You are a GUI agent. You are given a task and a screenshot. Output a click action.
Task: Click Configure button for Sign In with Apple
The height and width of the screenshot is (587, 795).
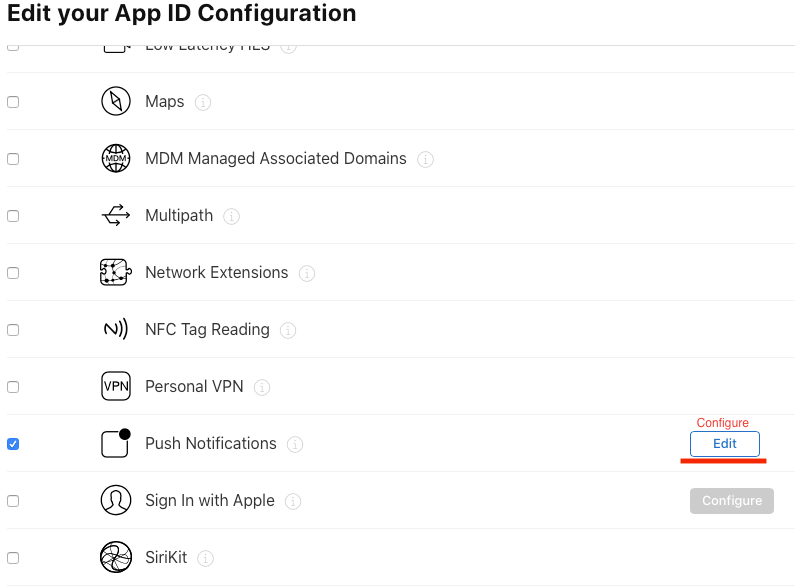[732, 501]
